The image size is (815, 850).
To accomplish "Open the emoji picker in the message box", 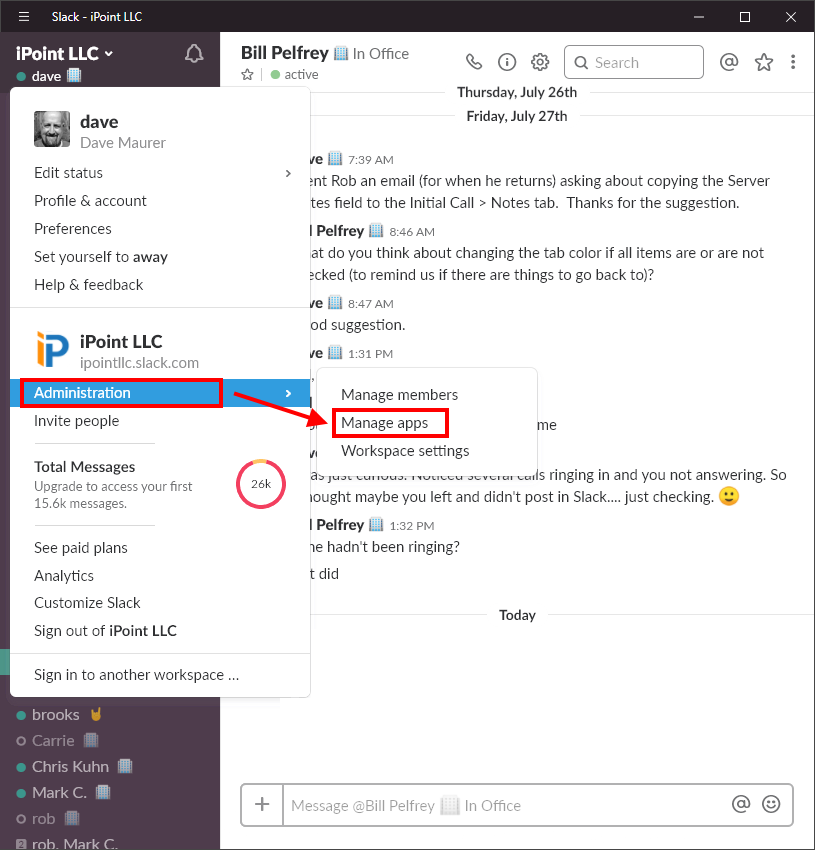I will click(771, 804).
